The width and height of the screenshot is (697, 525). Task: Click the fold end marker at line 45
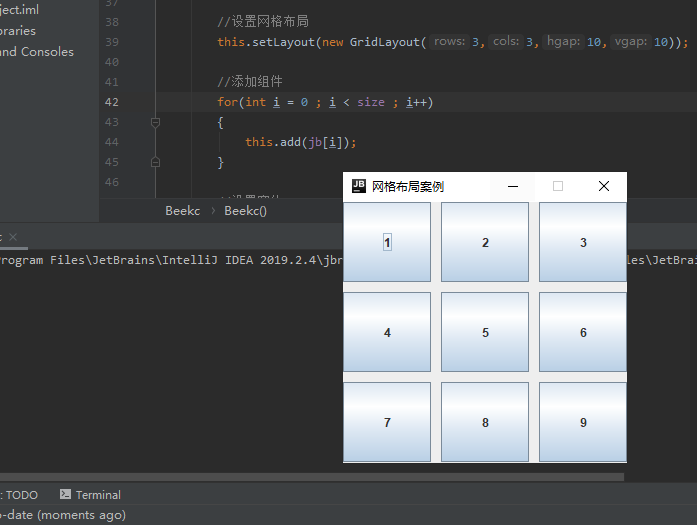[155, 162]
